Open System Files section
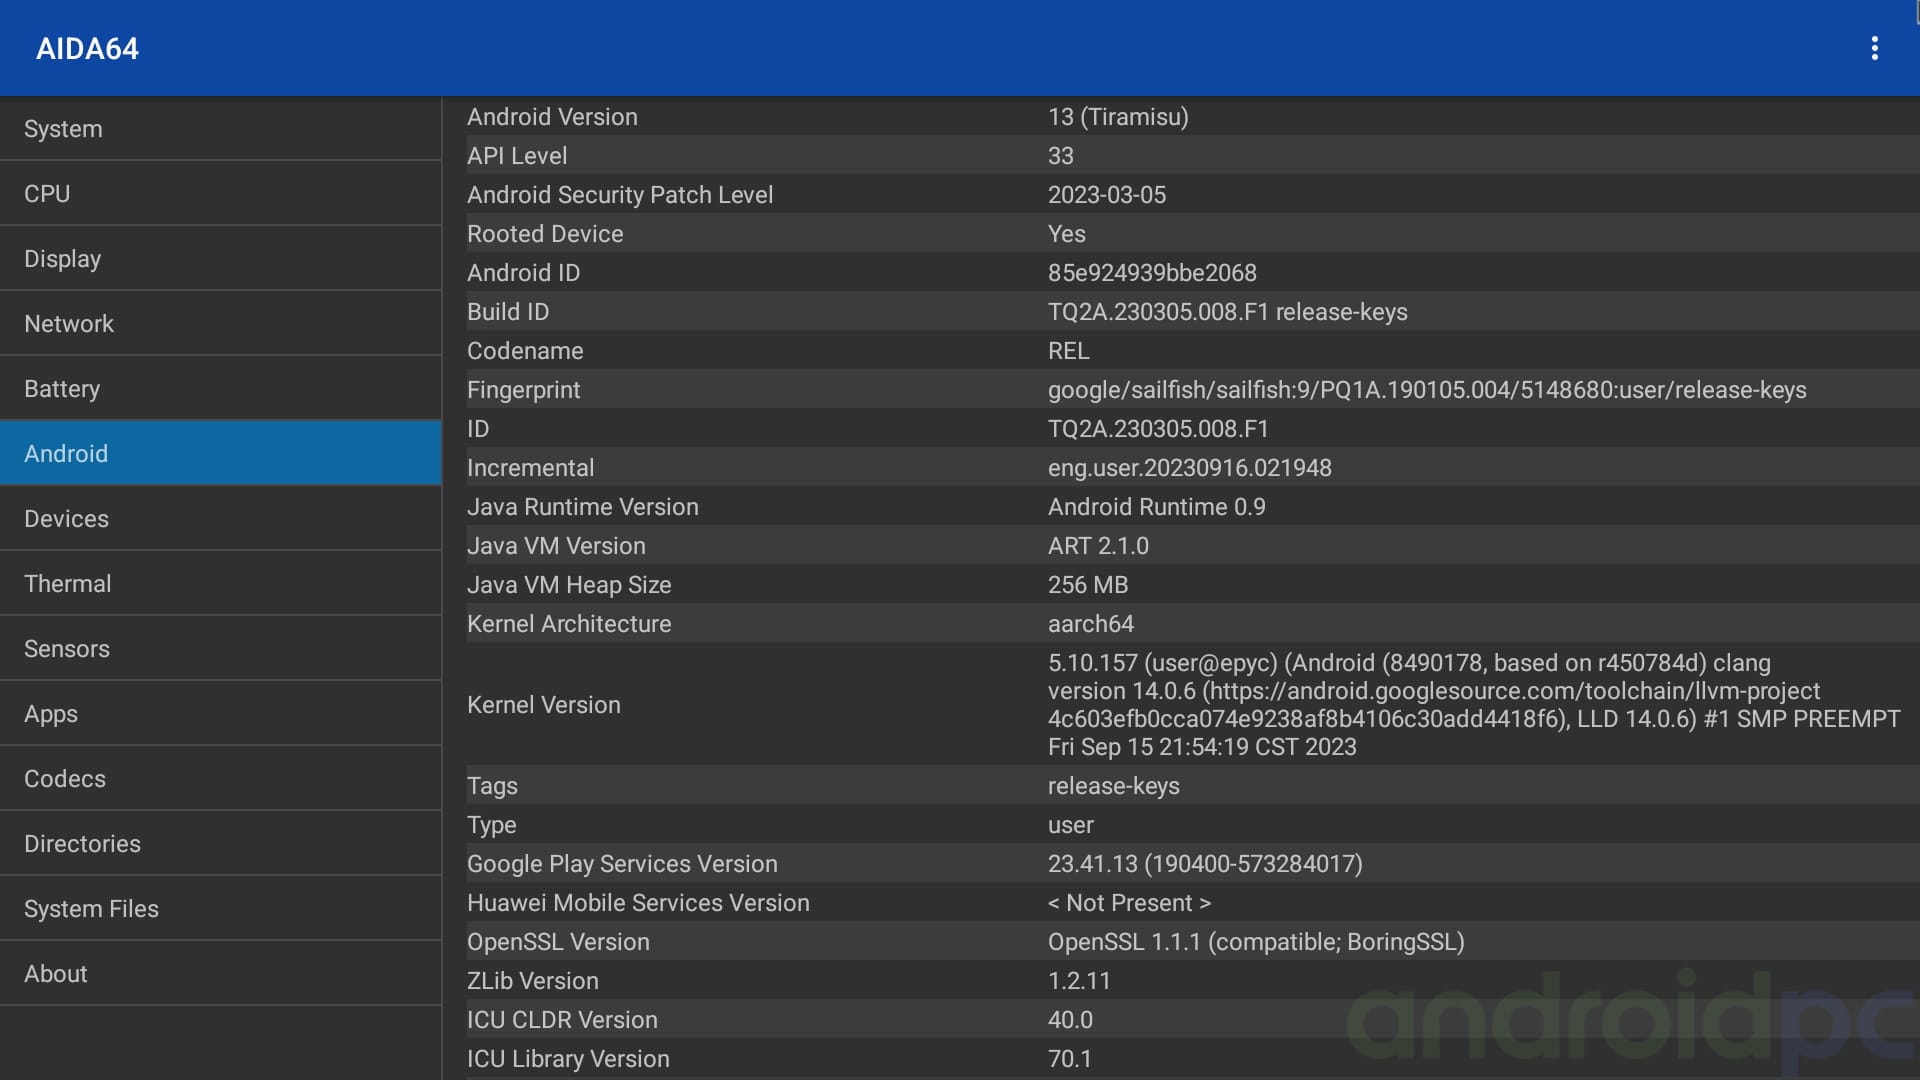Viewport: 1920px width, 1080px height. tap(220, 909)
